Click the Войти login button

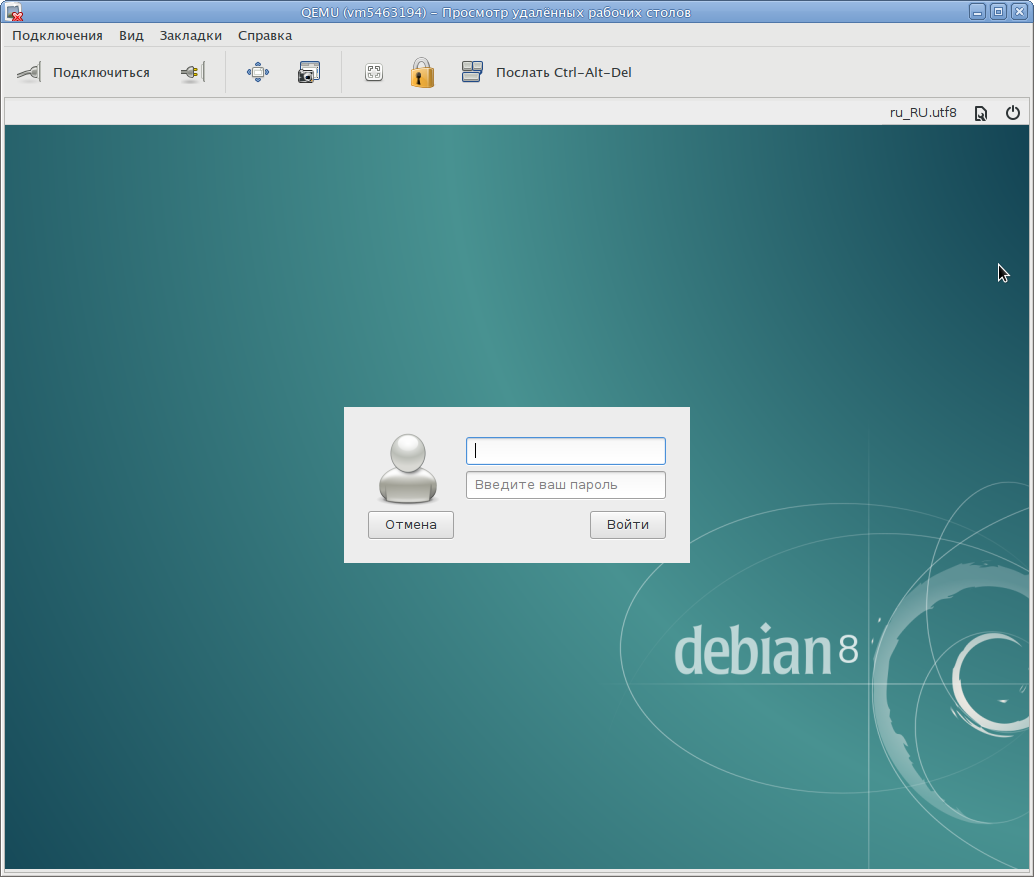click(x=628, y=525)
